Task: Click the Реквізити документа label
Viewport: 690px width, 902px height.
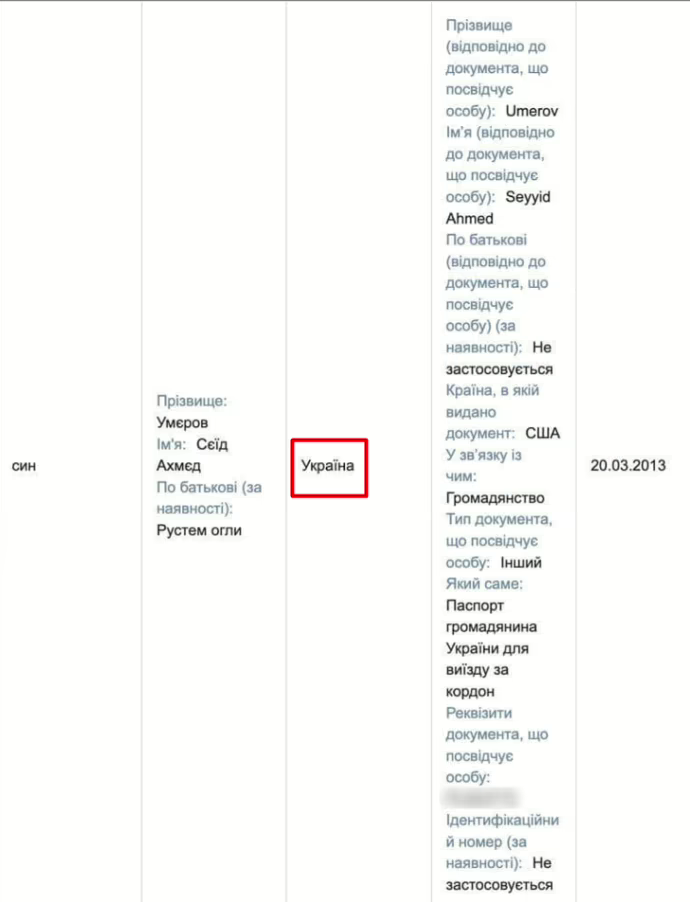Action: coord(496,734)
